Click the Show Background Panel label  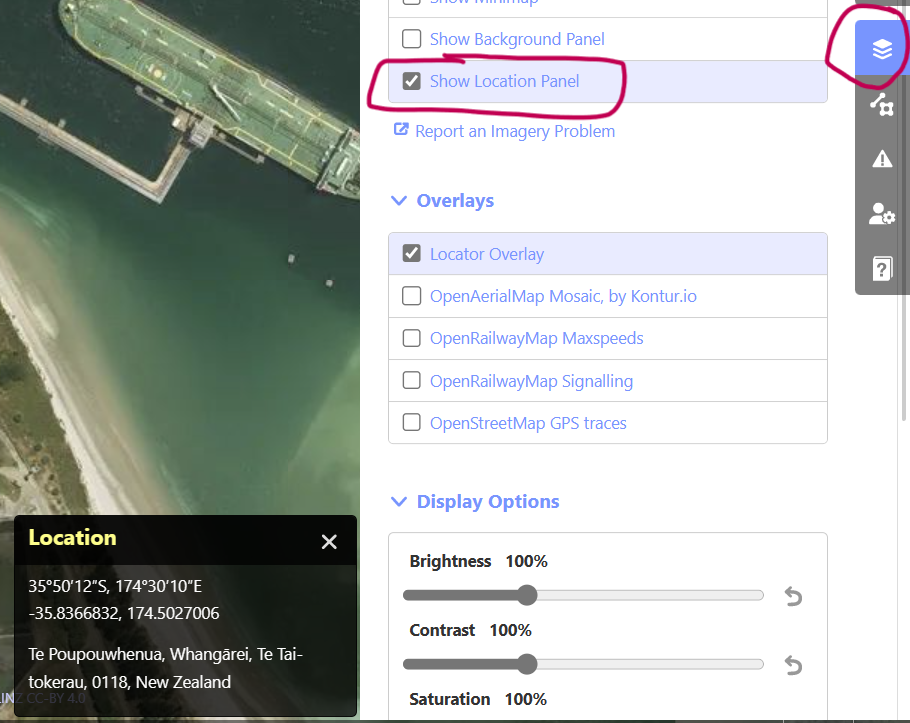[517, 39]
